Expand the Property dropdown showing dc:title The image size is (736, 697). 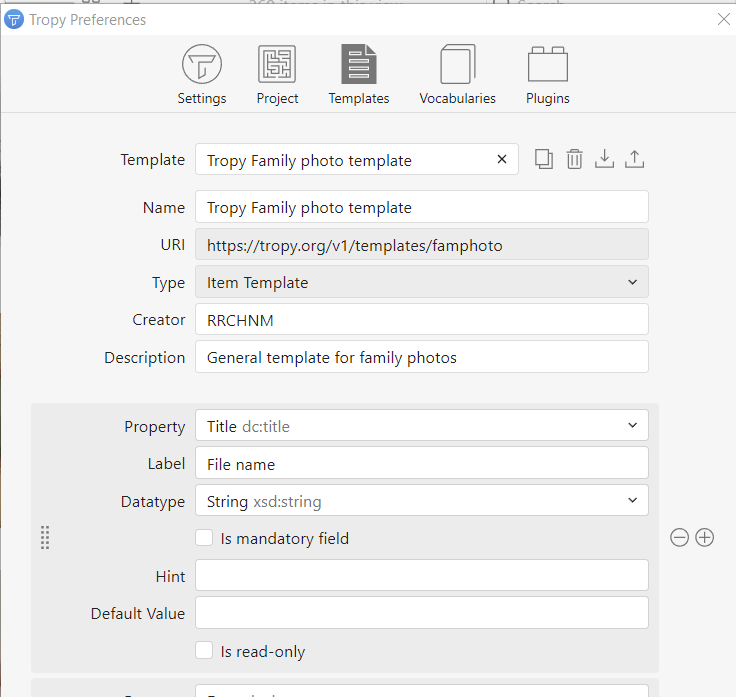tap(422, 425)
